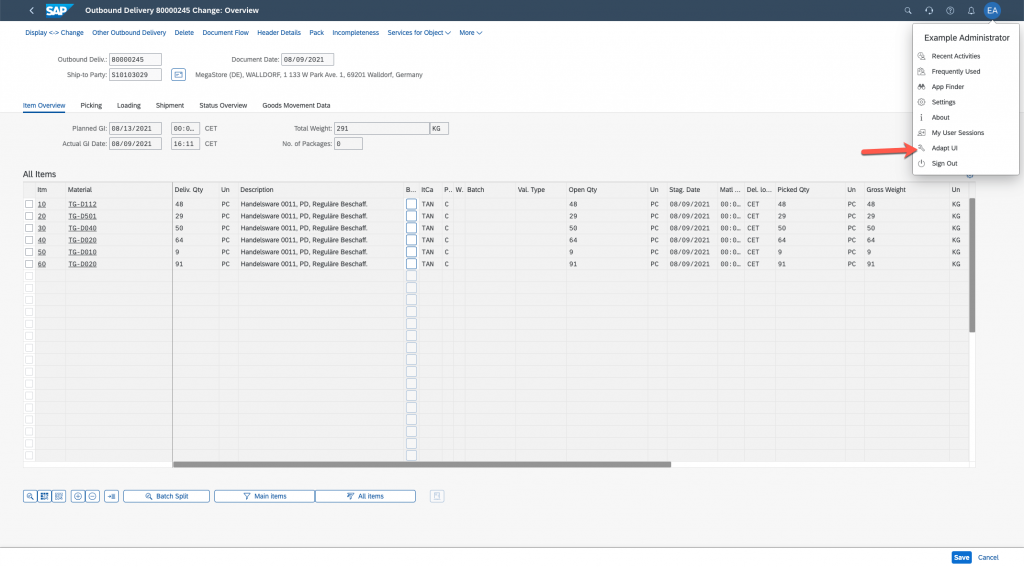Image resolution: width=1024 pixels, height=567 pixels.
Task: Open the help question mark icon
Action: click(950, 10)
